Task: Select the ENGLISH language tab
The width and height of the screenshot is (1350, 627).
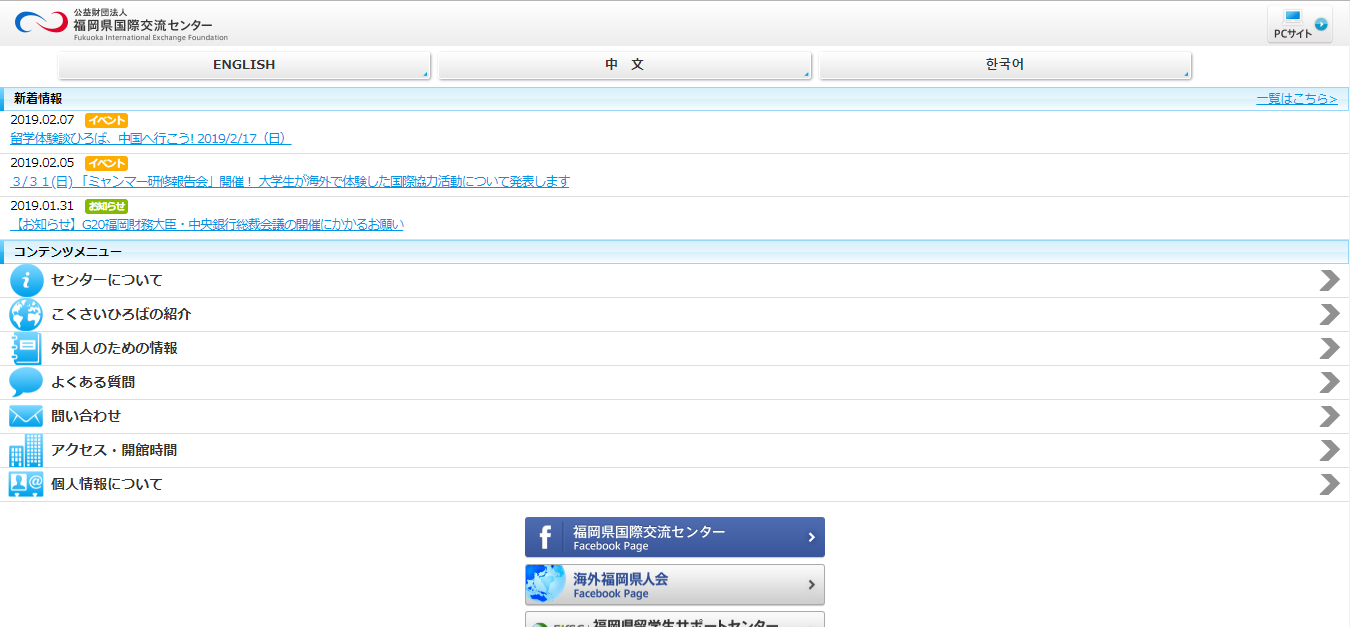Action: (x=244, y=65)
